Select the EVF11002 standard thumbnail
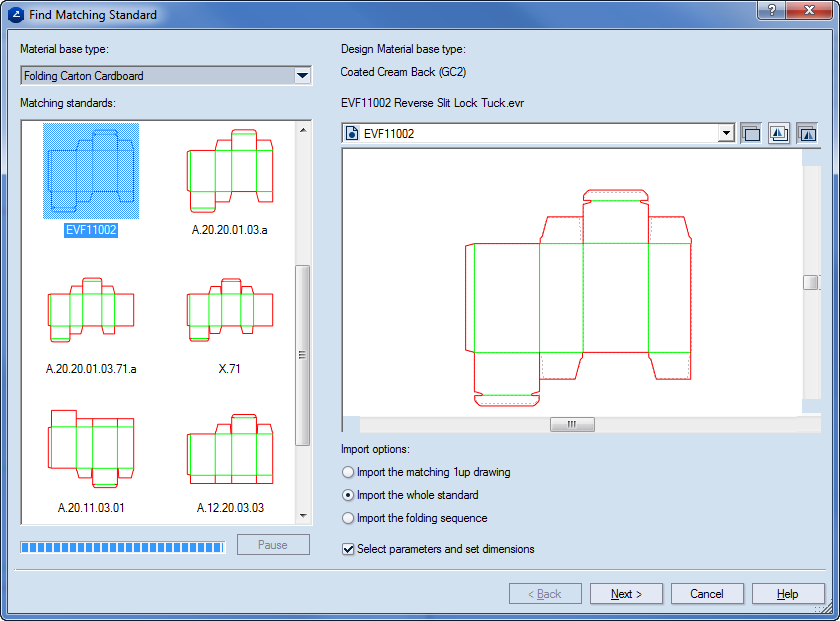This screenshot has height=621, width=840. (91, 171)
